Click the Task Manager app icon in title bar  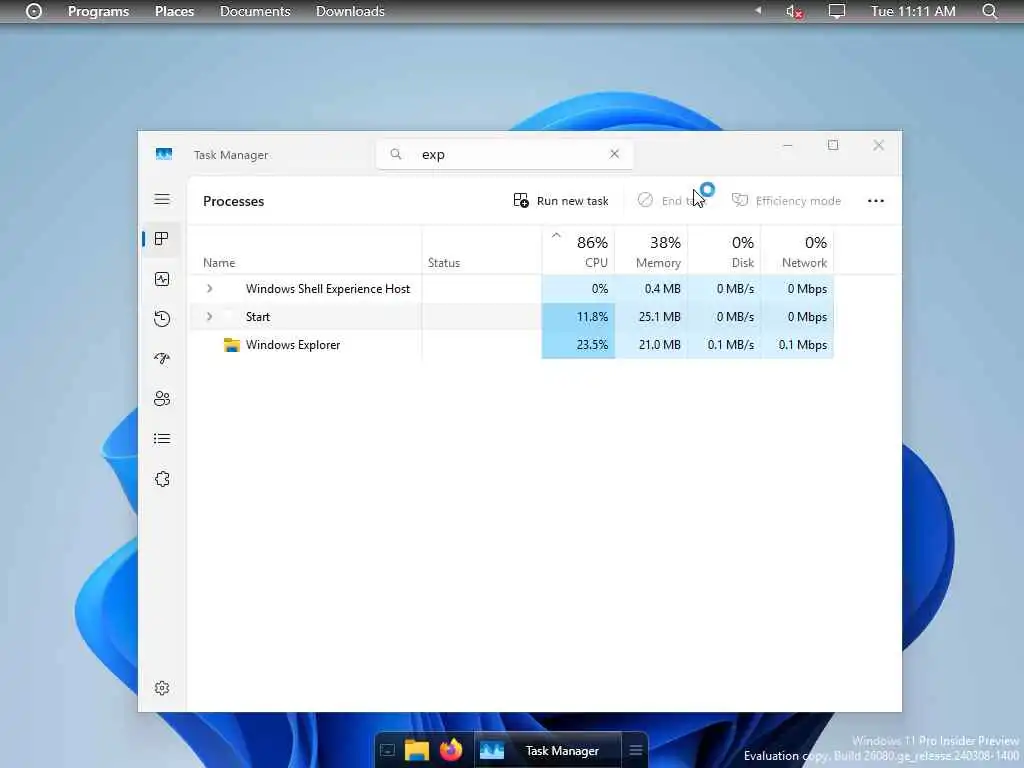tap(164, 154)
